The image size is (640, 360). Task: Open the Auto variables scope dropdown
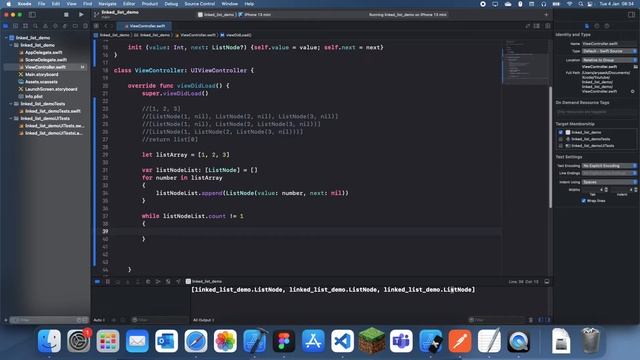coord(100,320)
